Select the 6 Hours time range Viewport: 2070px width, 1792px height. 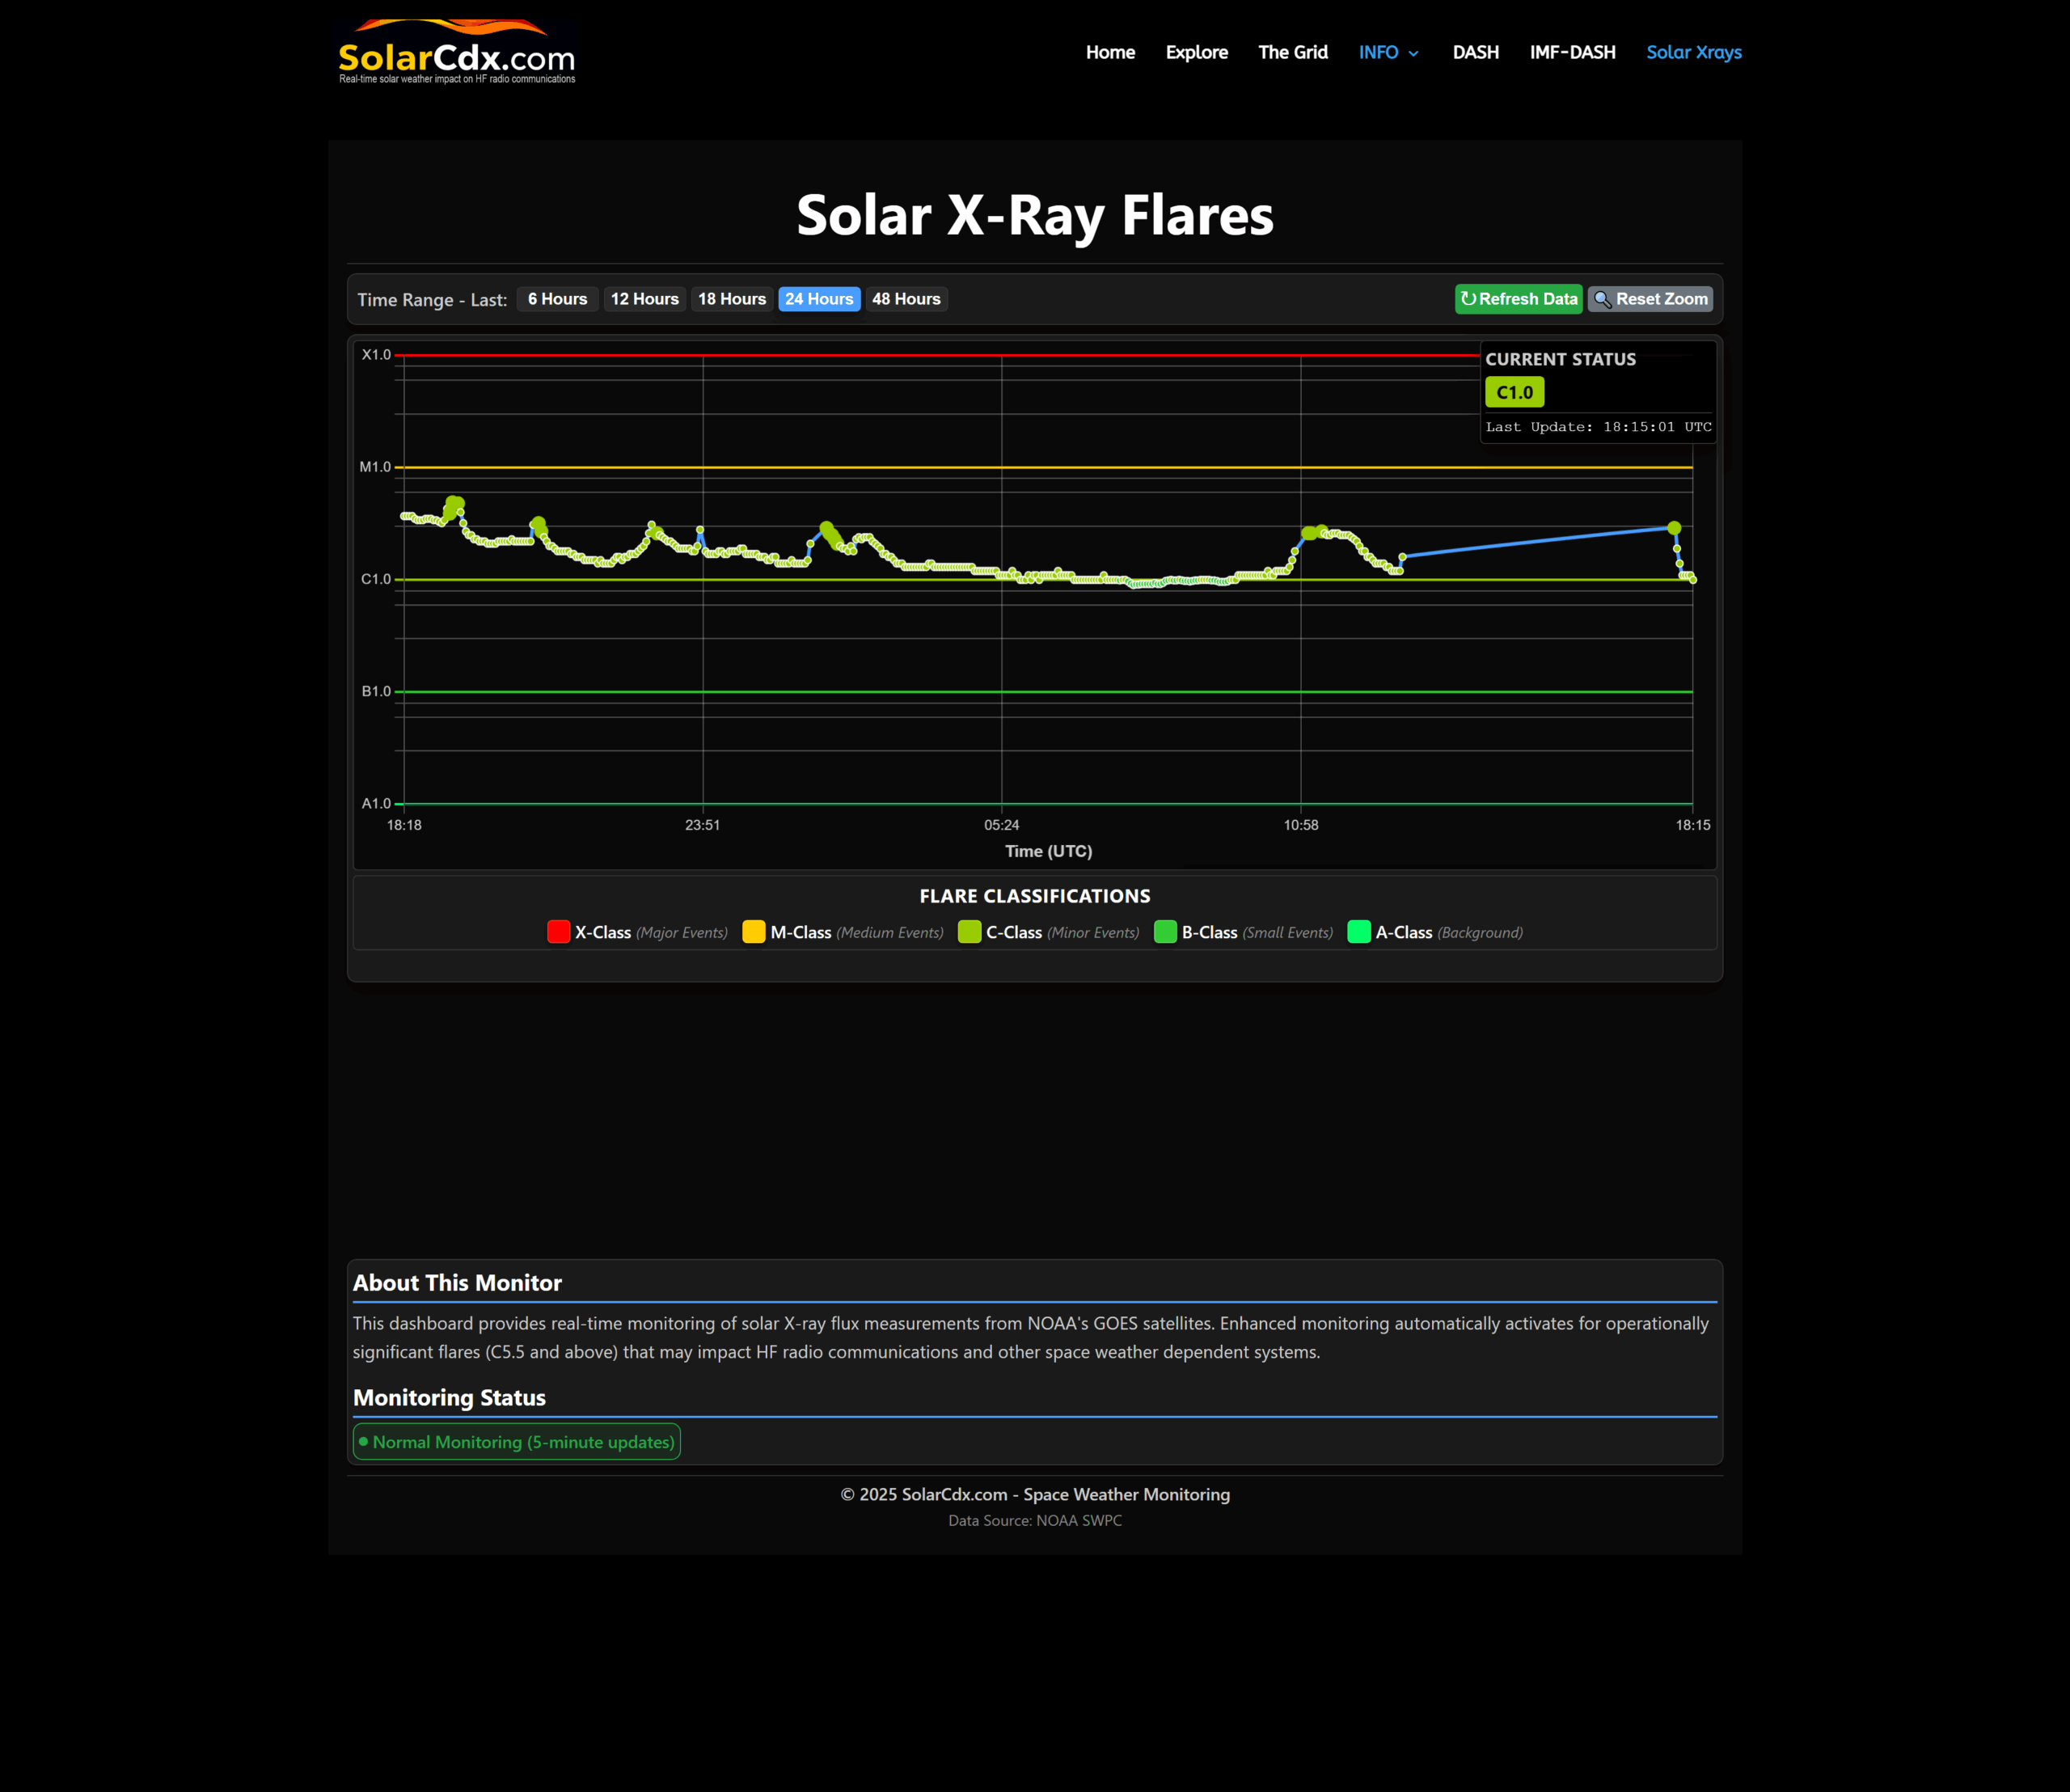[x=557, y=299]
